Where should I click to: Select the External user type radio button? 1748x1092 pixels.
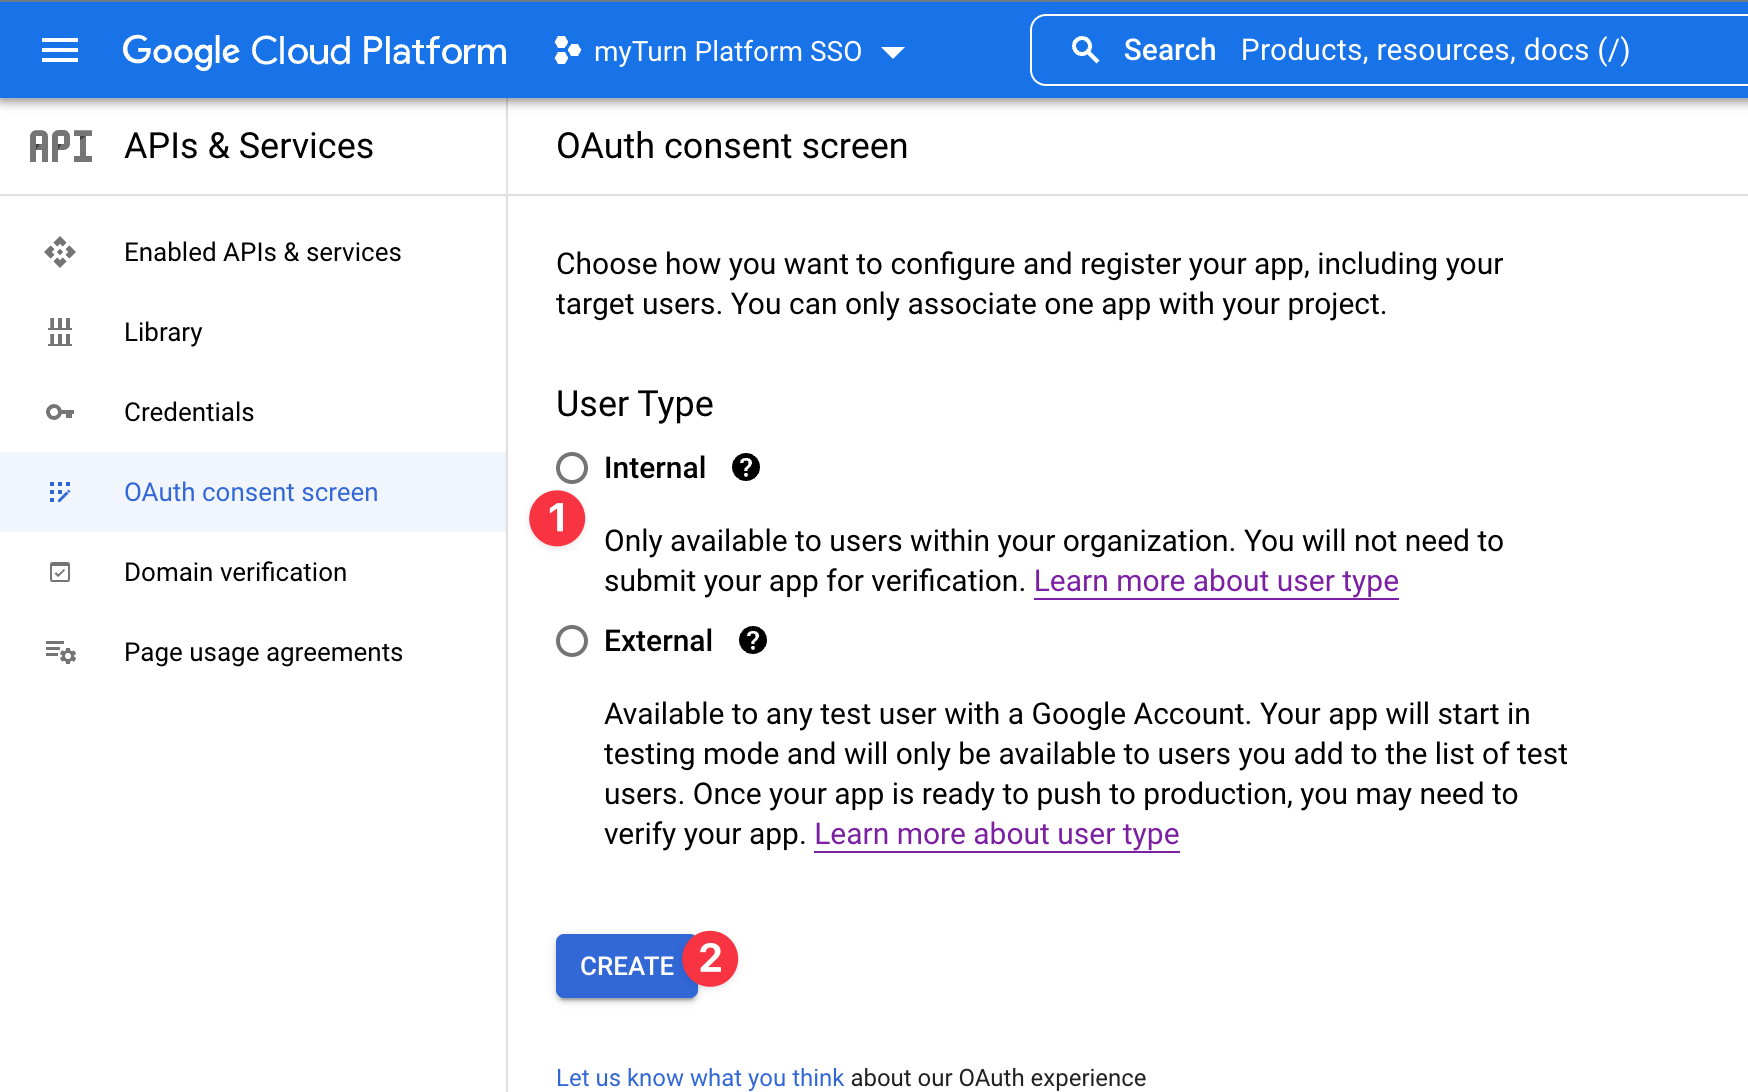(572, 641)
